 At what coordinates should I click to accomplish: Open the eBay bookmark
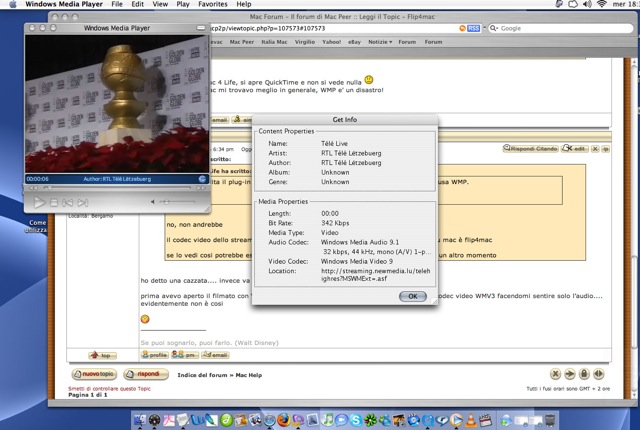click(354, 42)
